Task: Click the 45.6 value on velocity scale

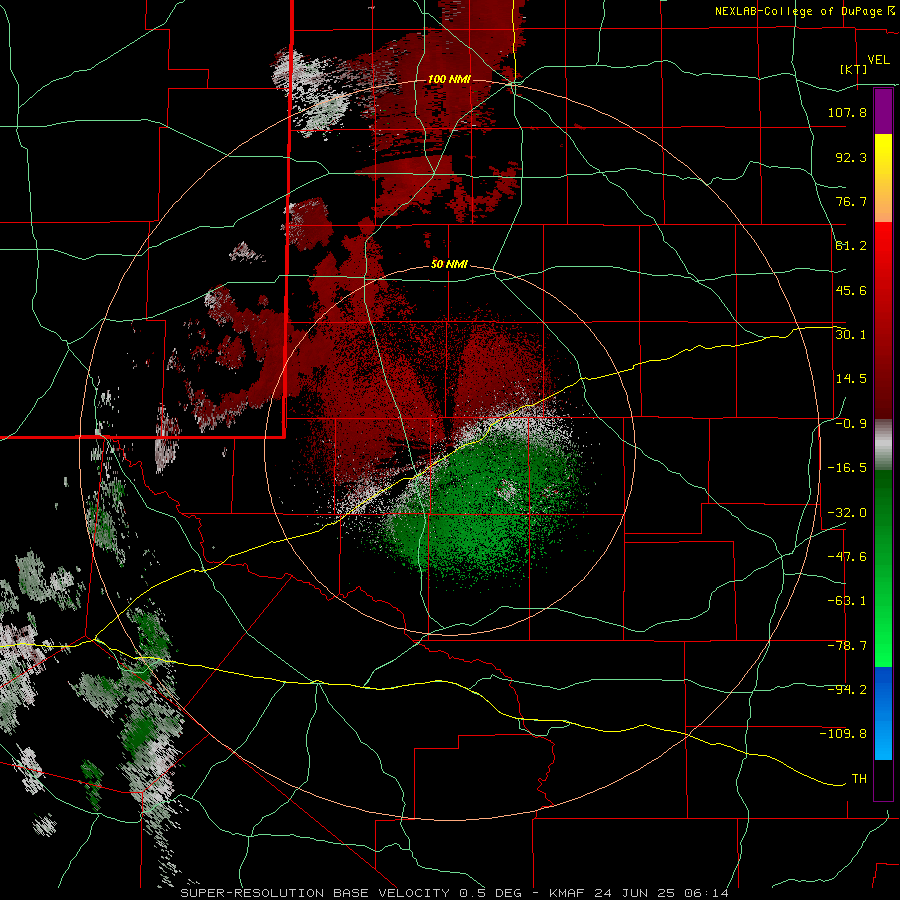Action: click(851, 290)
